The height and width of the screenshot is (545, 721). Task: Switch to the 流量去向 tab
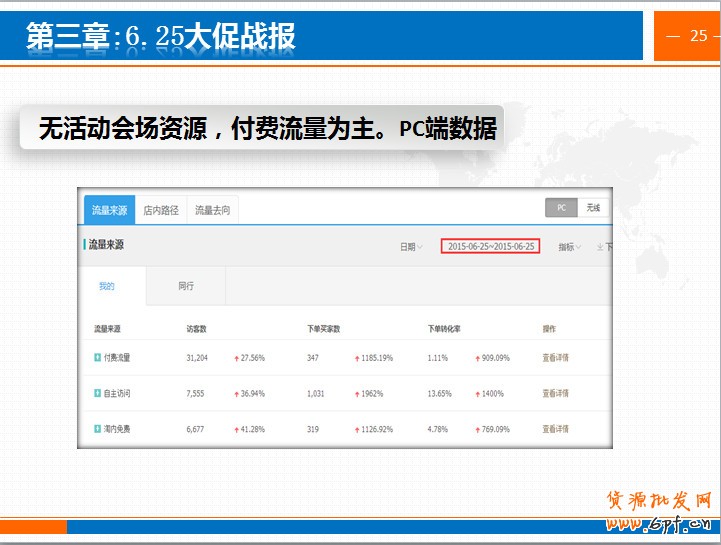tap(212, 210)
